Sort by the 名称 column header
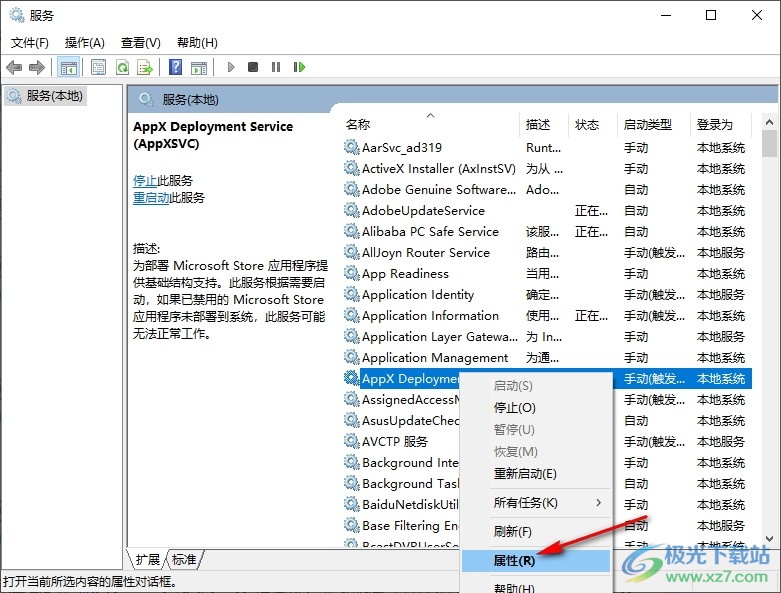The height and width of the screenshot is (593, 781). coord(430,124)
